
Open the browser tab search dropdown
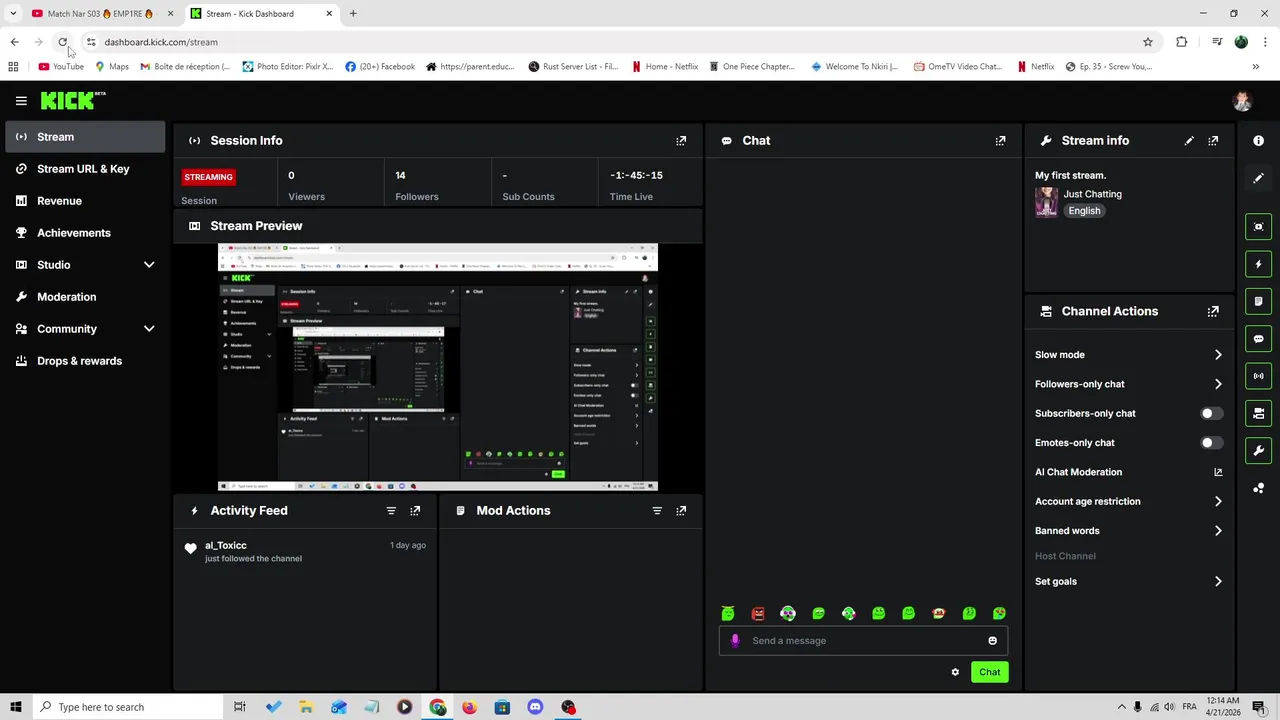pos(13,14)
